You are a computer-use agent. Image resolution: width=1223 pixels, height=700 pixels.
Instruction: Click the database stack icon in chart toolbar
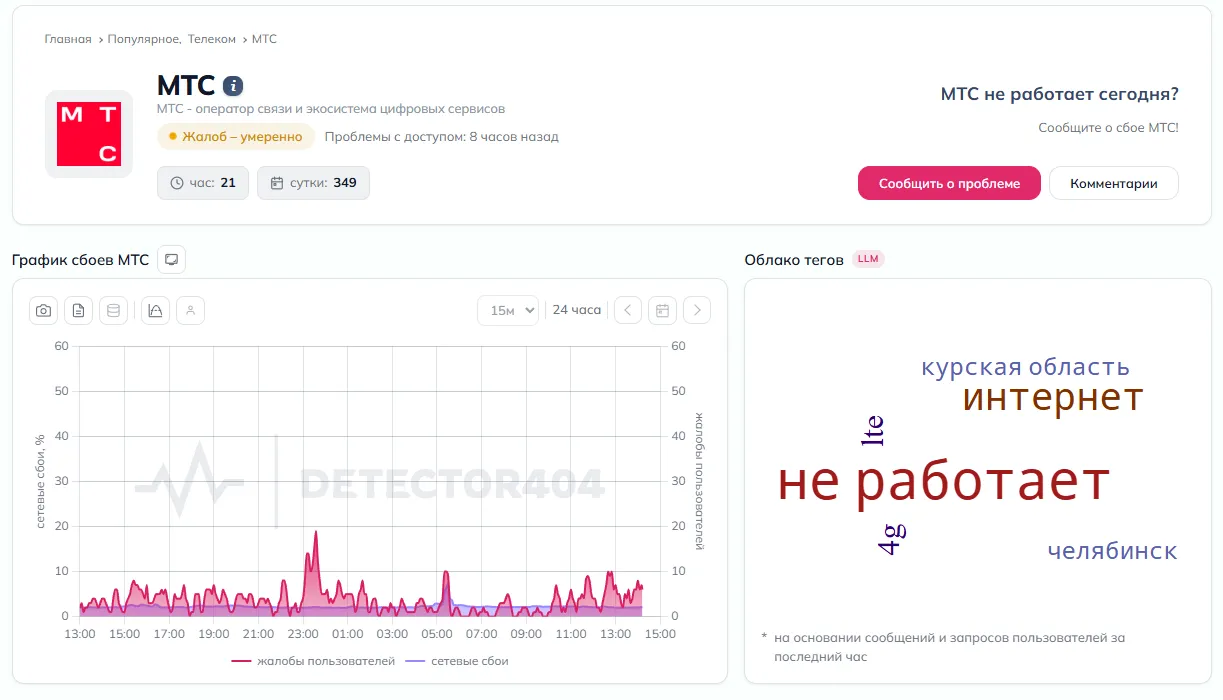(113, 311)
